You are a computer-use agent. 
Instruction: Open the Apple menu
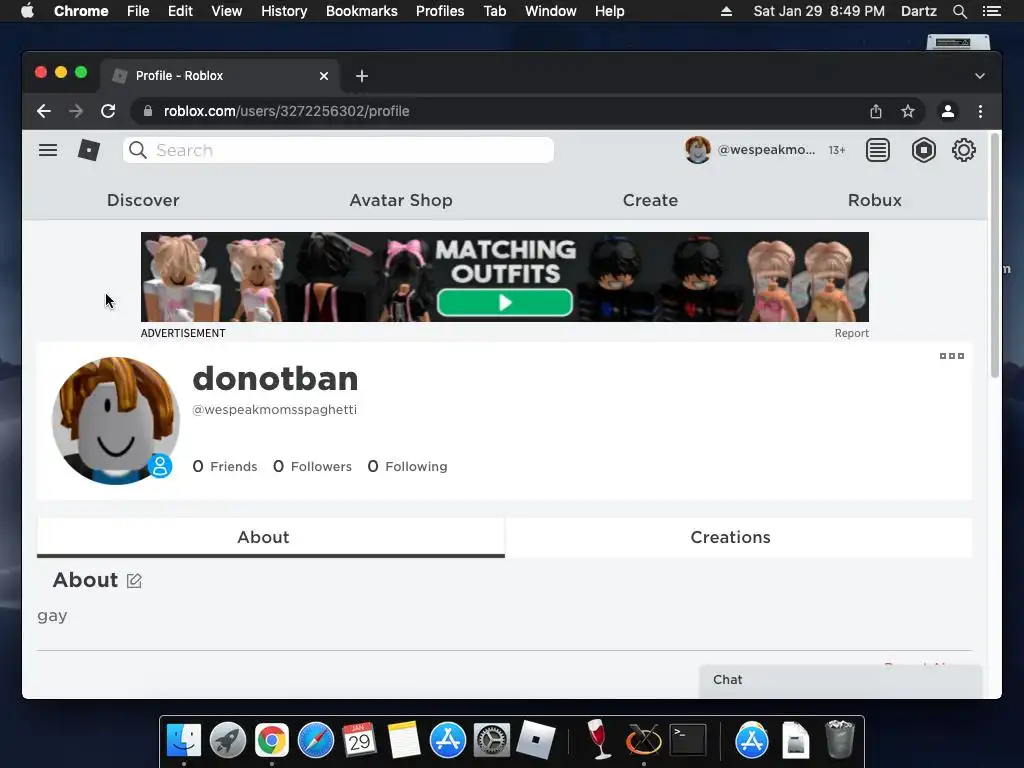[x=27, y=11]
